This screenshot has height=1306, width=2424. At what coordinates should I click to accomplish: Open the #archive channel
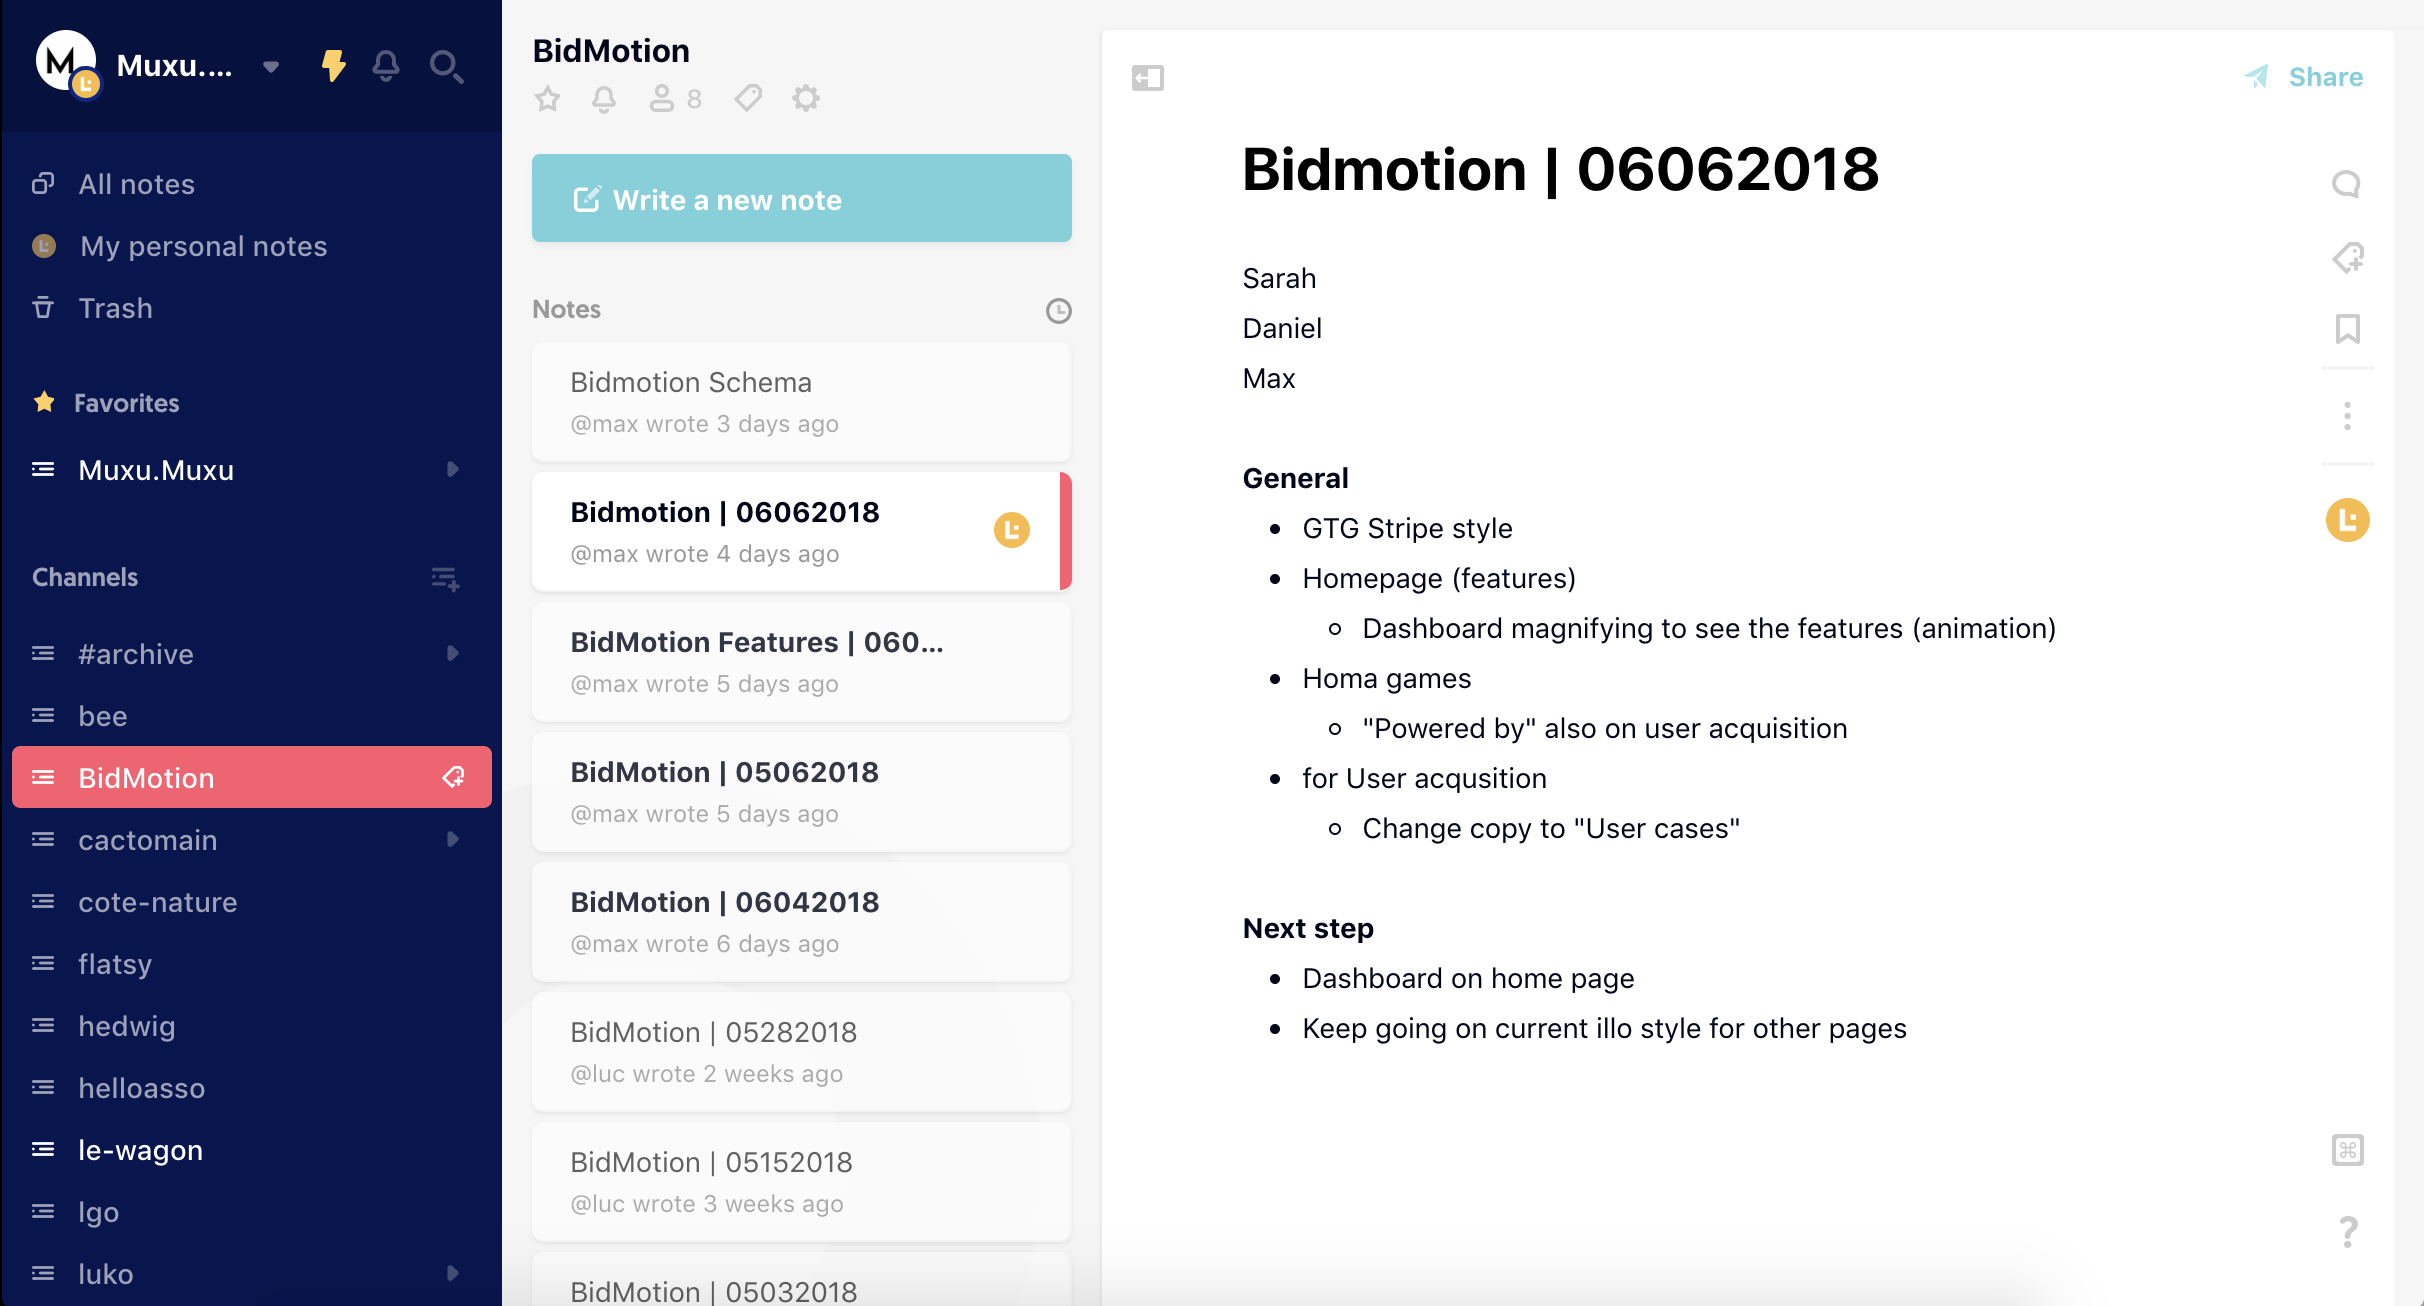point(252,654)
